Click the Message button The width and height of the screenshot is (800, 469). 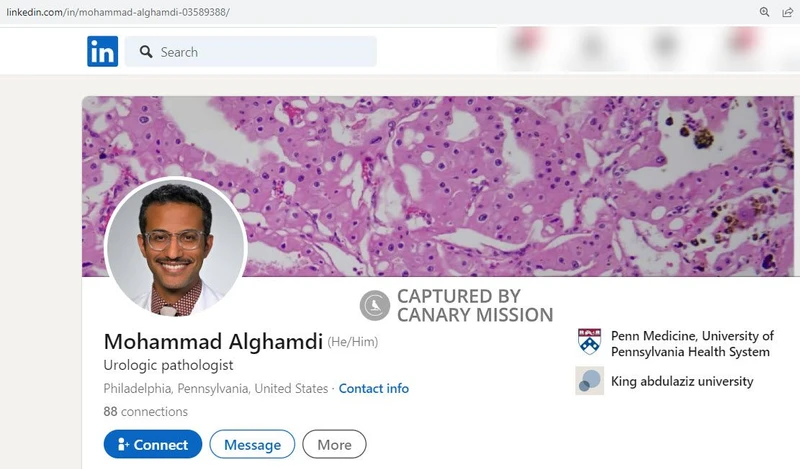(252, 444)
